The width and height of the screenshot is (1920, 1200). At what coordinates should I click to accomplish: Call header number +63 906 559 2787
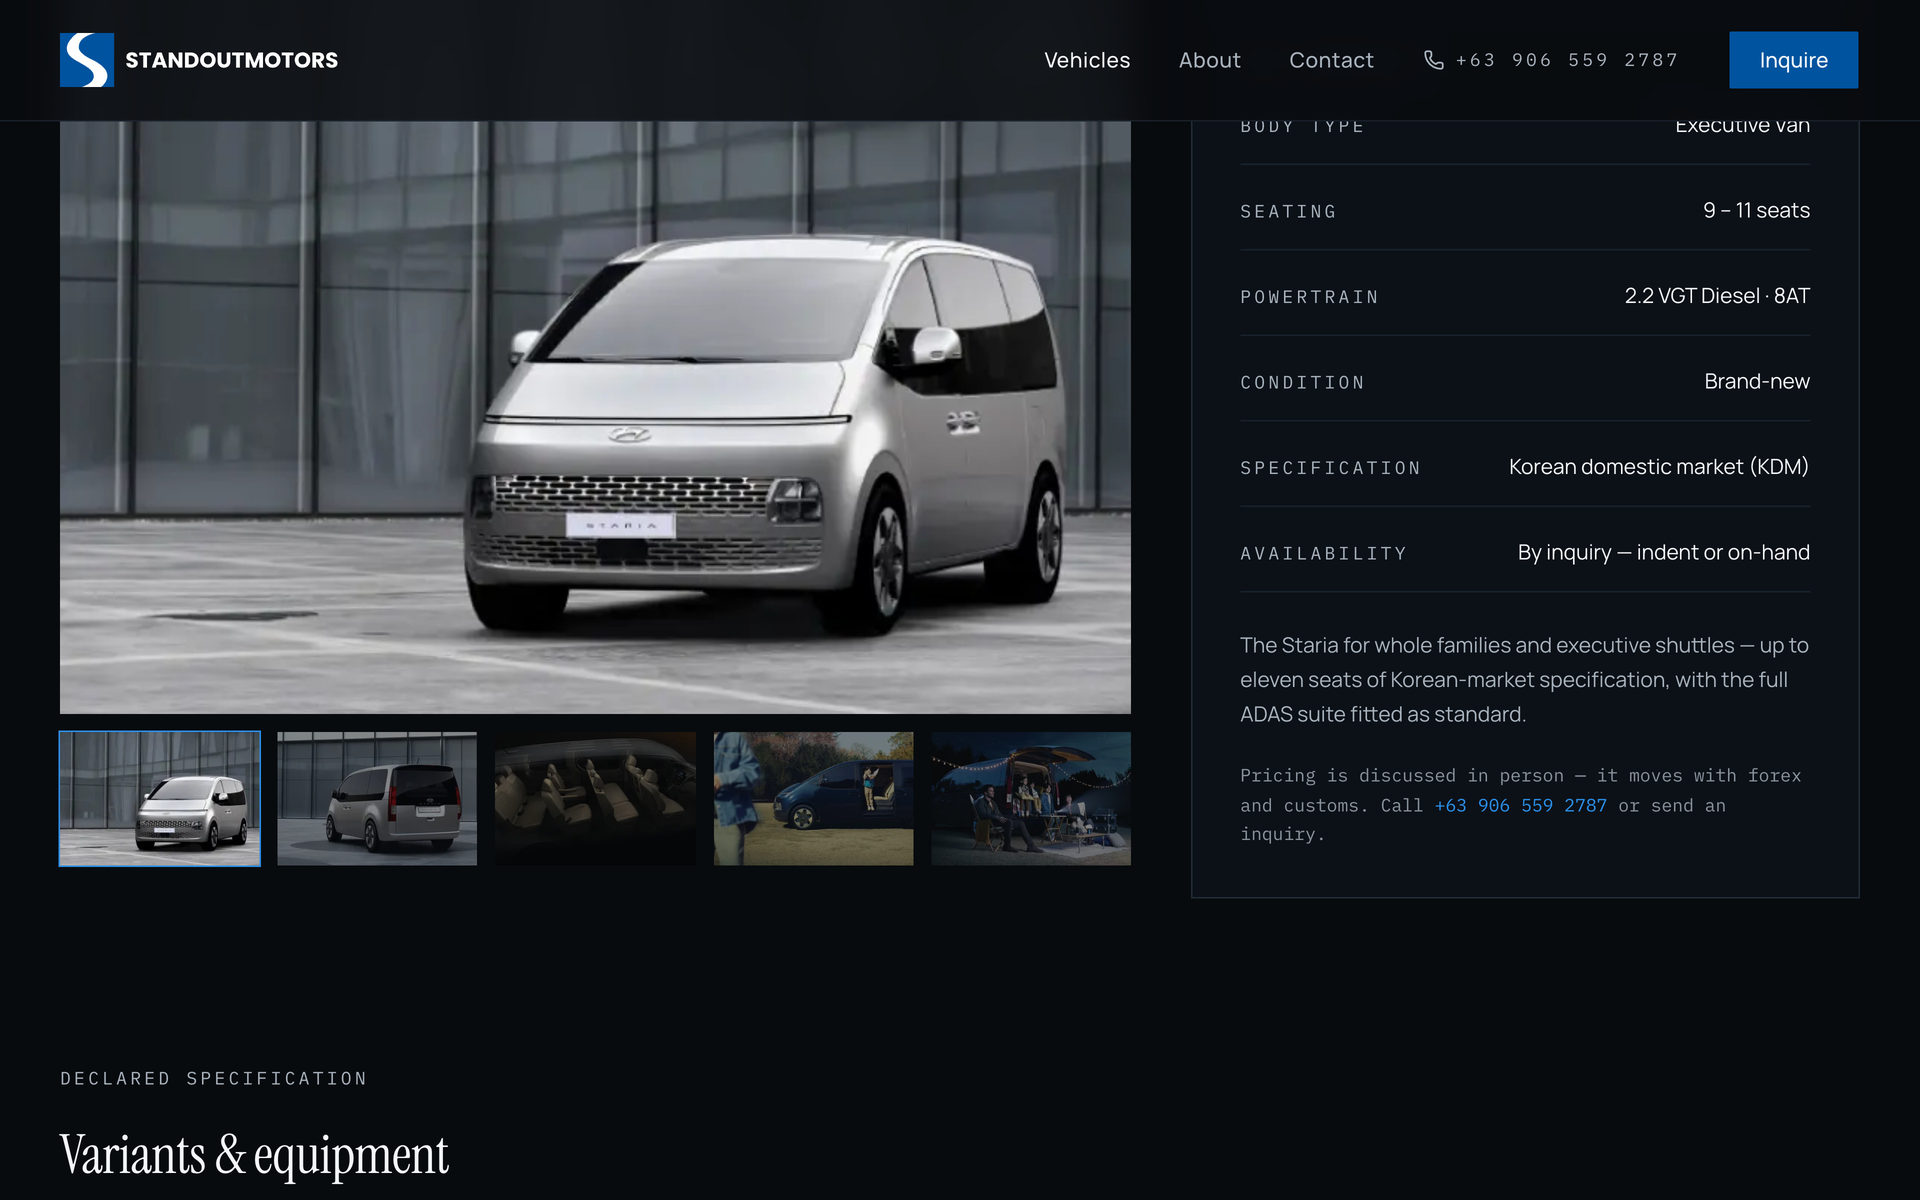[1566, 60]
